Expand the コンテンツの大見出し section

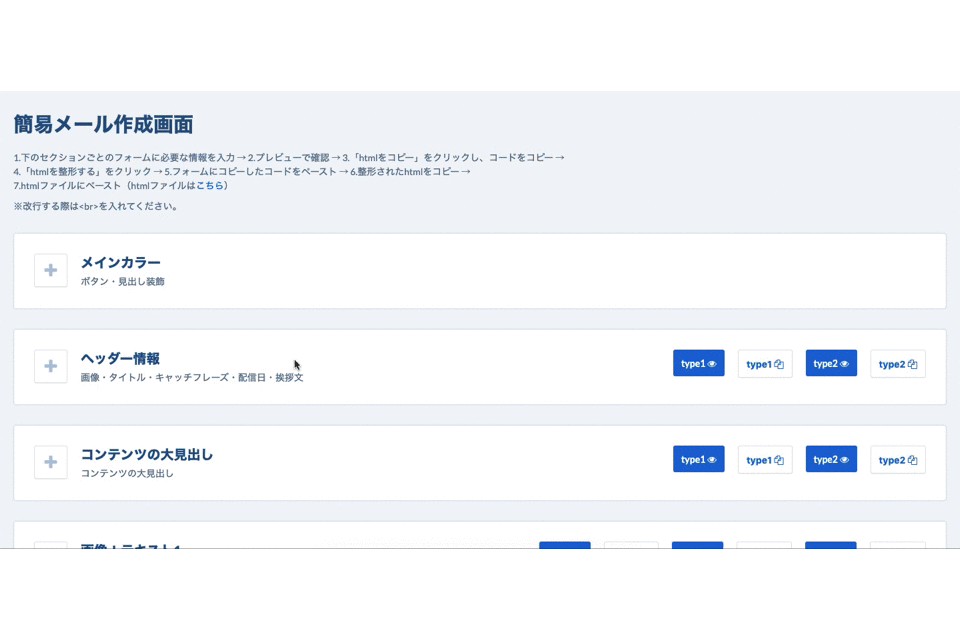point(51,462)
